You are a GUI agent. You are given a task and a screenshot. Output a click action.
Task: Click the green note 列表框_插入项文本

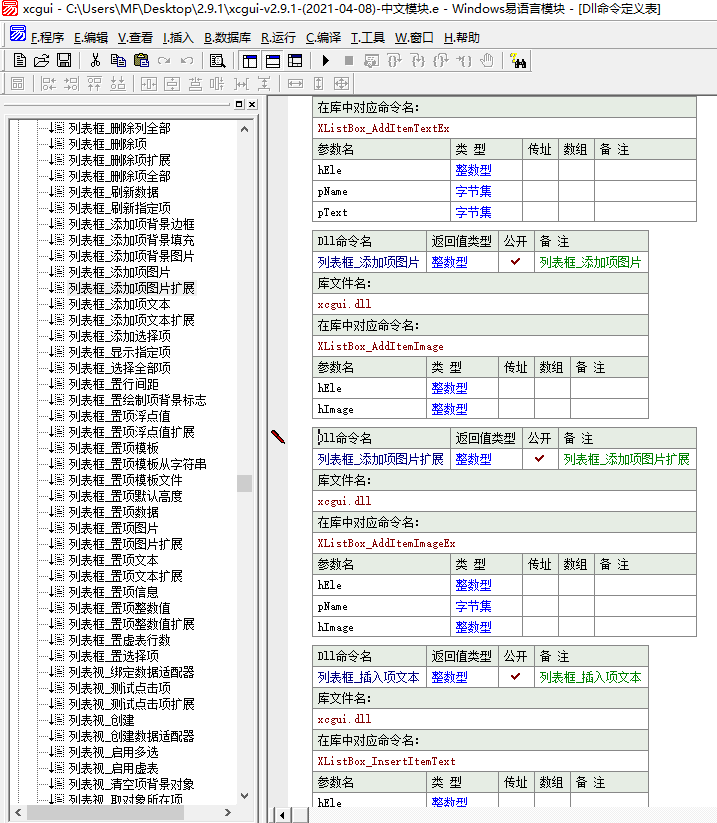pos(591,677)
